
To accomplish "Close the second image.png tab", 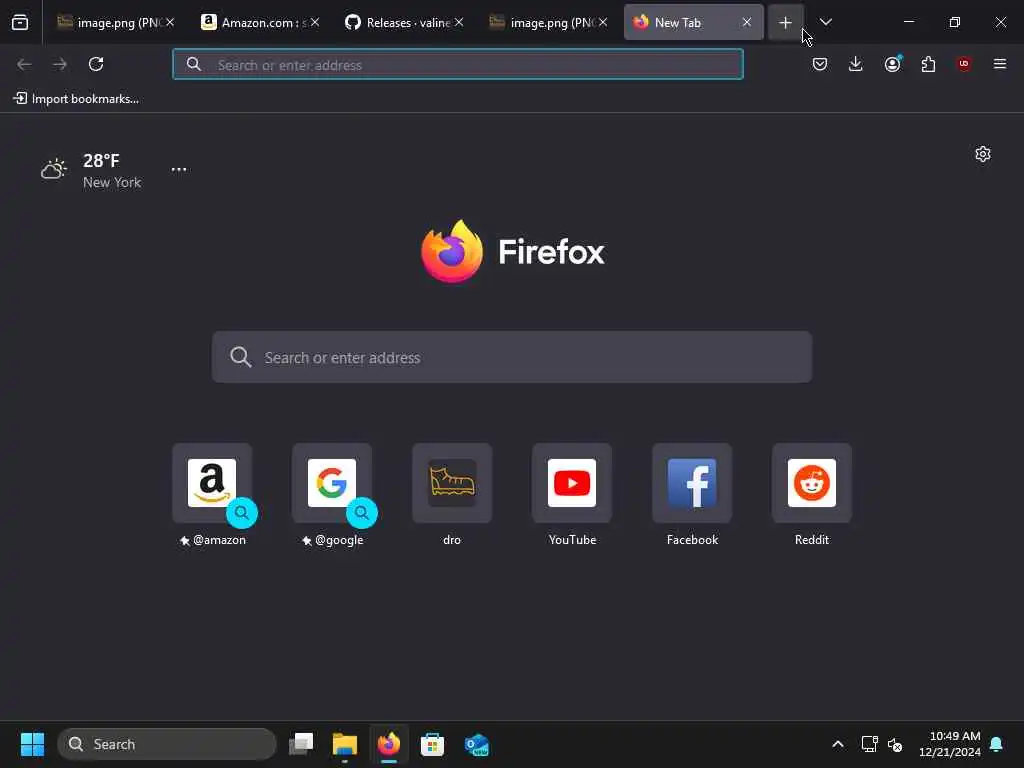I will [x=603, y=22].
